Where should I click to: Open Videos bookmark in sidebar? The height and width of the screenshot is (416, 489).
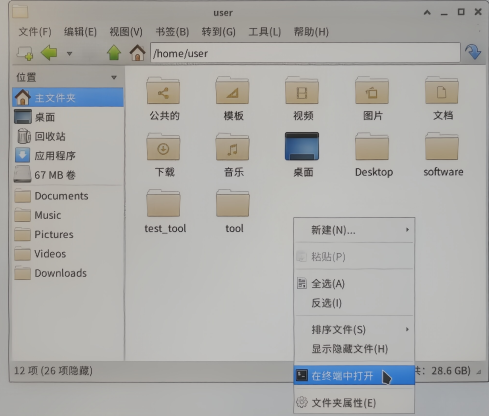(x=68, y=254)
